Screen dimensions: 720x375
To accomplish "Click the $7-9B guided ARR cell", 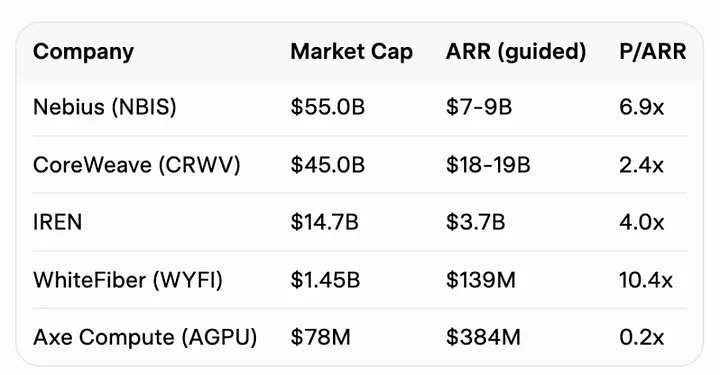I will (x=479, y=107).
